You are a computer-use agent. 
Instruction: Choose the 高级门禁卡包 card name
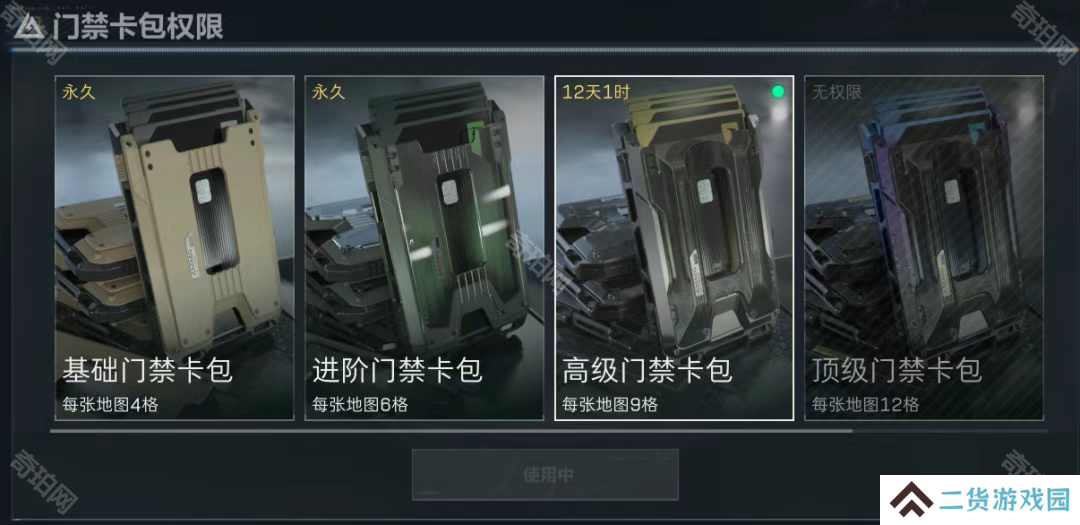647,371
